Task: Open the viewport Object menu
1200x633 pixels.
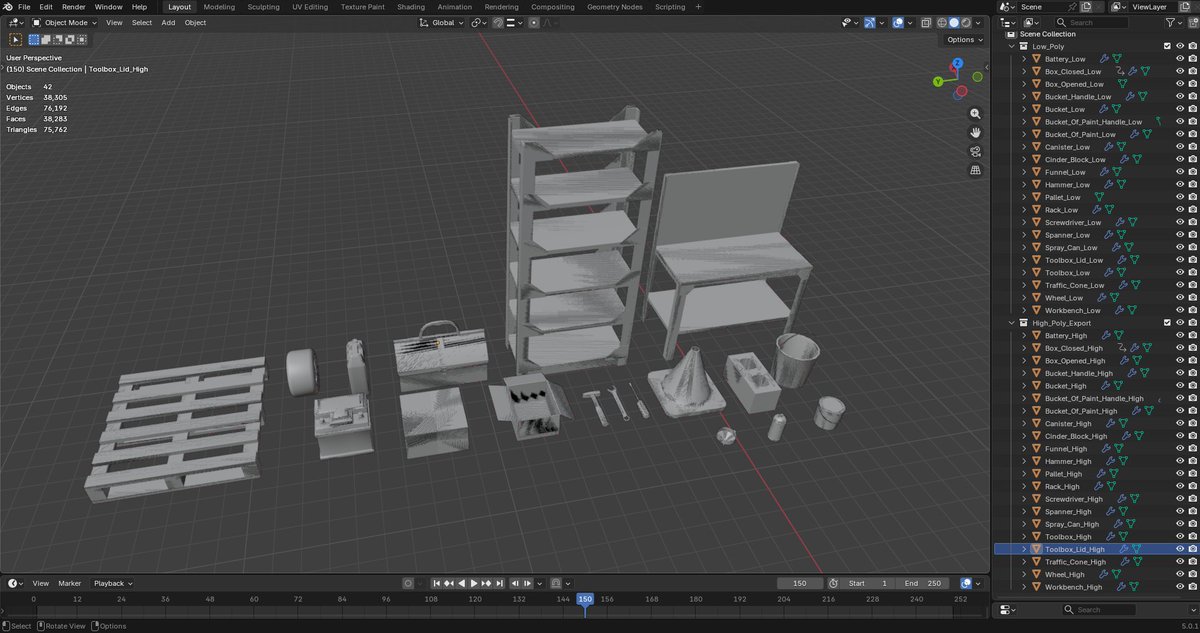Action: [195, 22]
